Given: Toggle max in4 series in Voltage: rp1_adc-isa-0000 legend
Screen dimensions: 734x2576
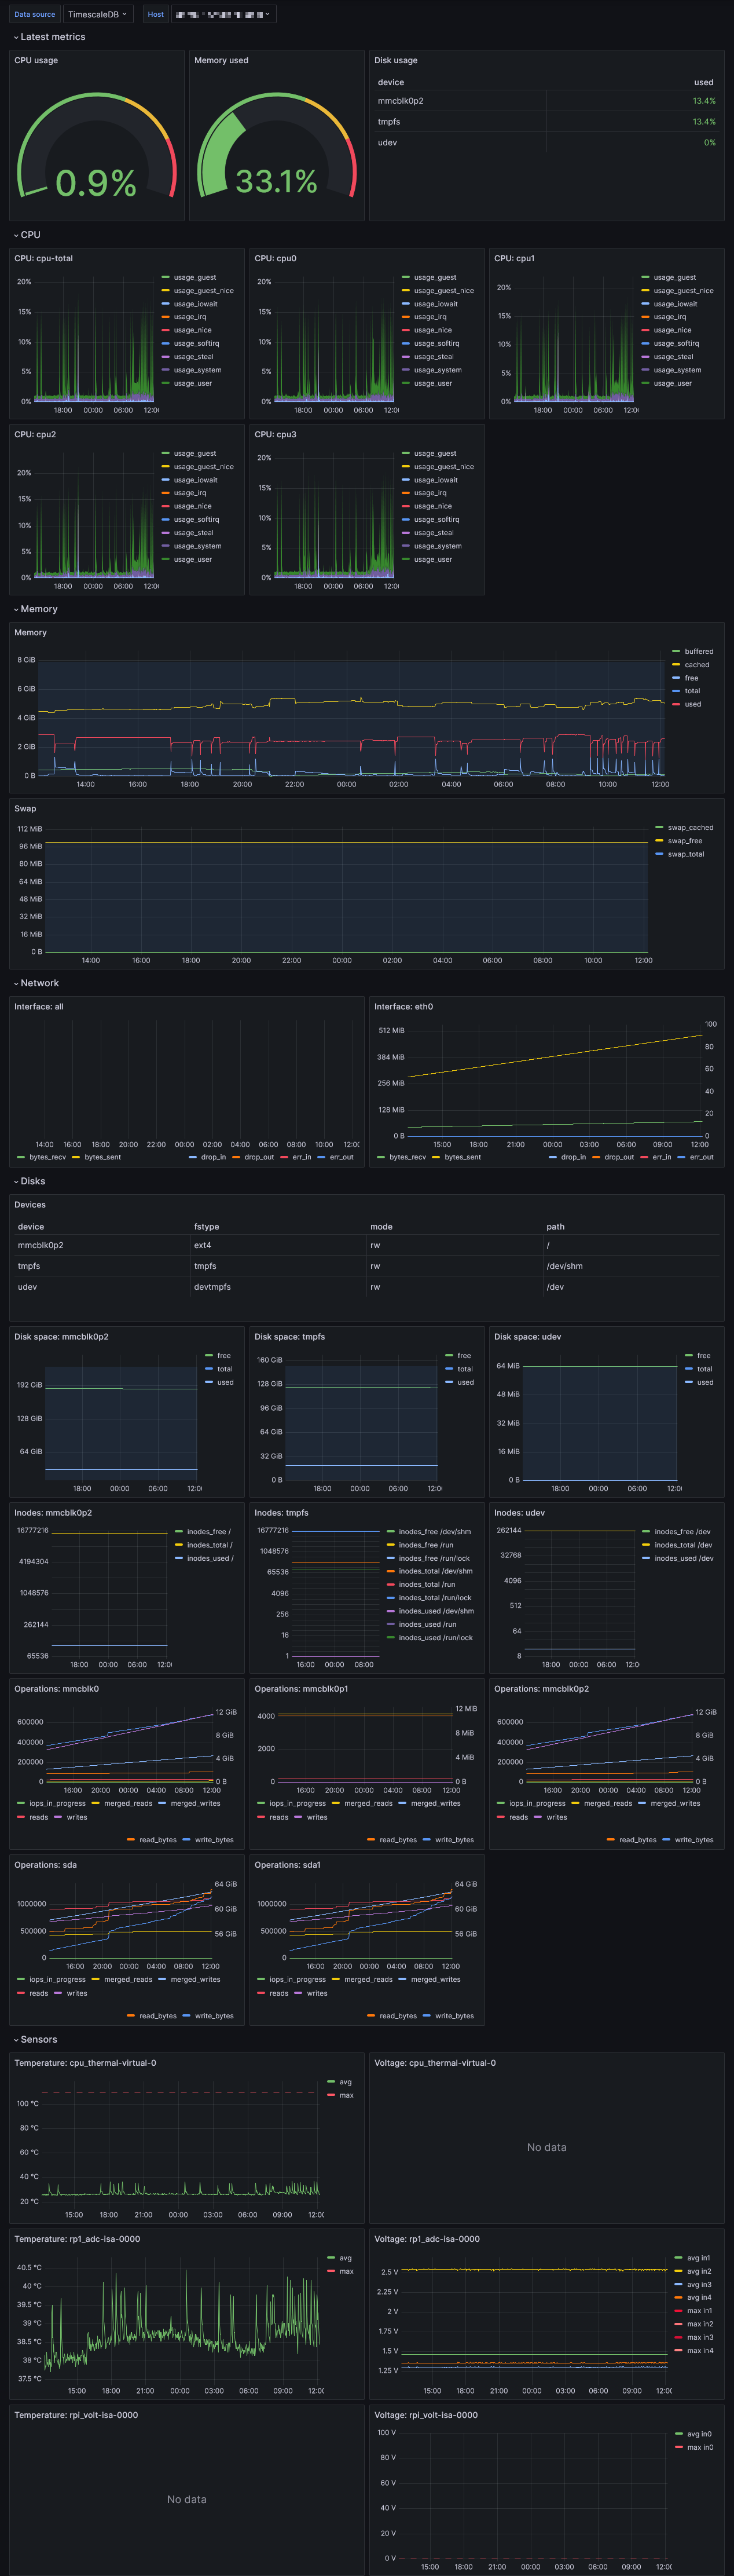Looking at the screenshot, I should click(700, 2350).
